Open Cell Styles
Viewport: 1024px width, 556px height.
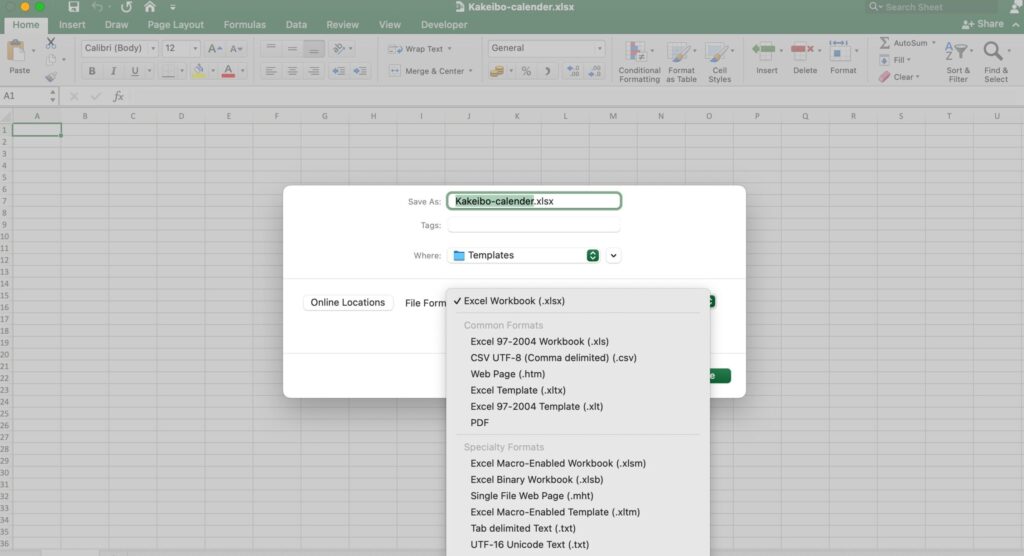[x=719, y=61]
